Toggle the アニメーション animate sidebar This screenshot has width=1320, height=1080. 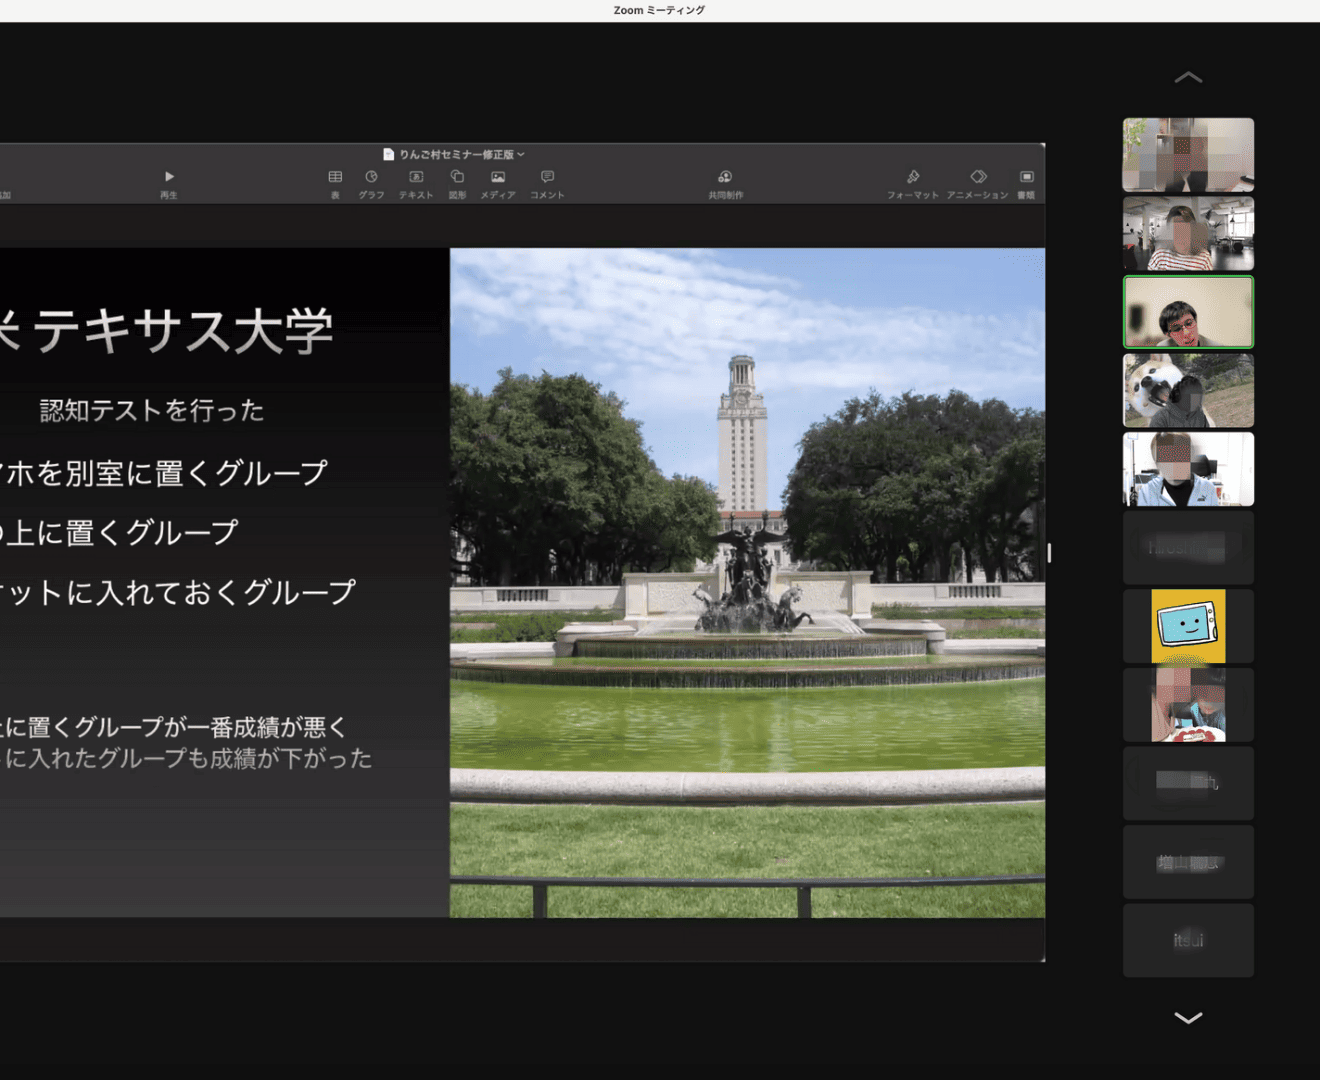977,181
